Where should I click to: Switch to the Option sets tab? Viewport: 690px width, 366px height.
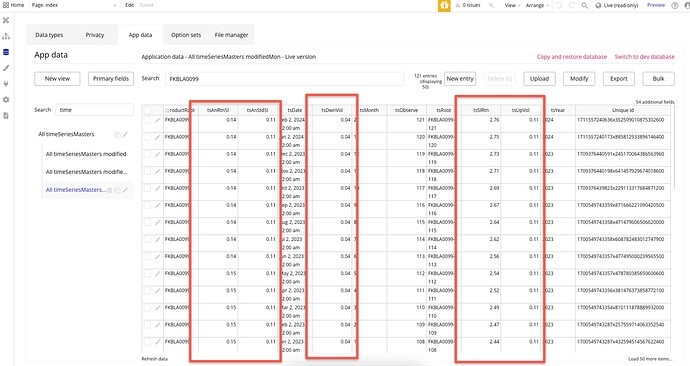click(186, 35)
